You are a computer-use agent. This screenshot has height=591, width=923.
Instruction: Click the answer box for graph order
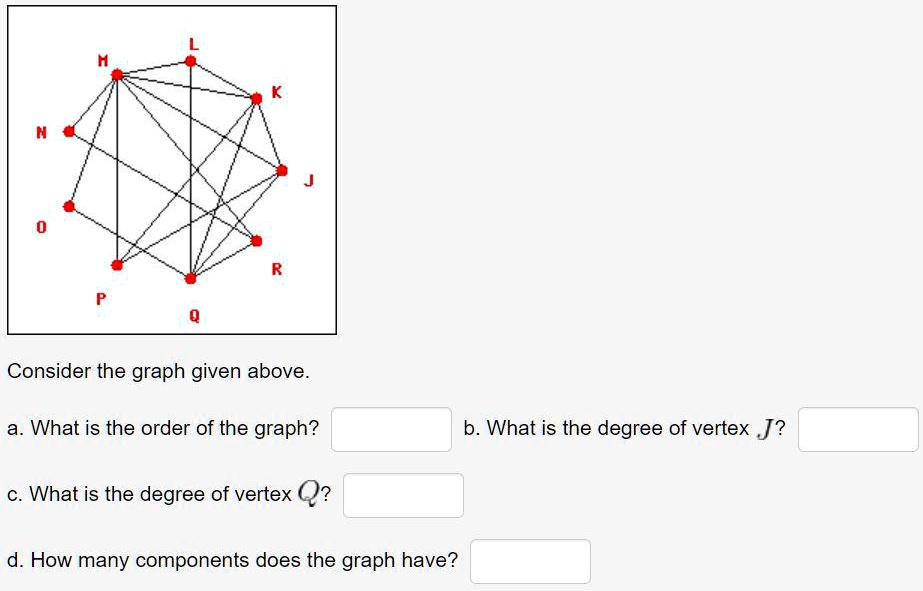(389, 428)
